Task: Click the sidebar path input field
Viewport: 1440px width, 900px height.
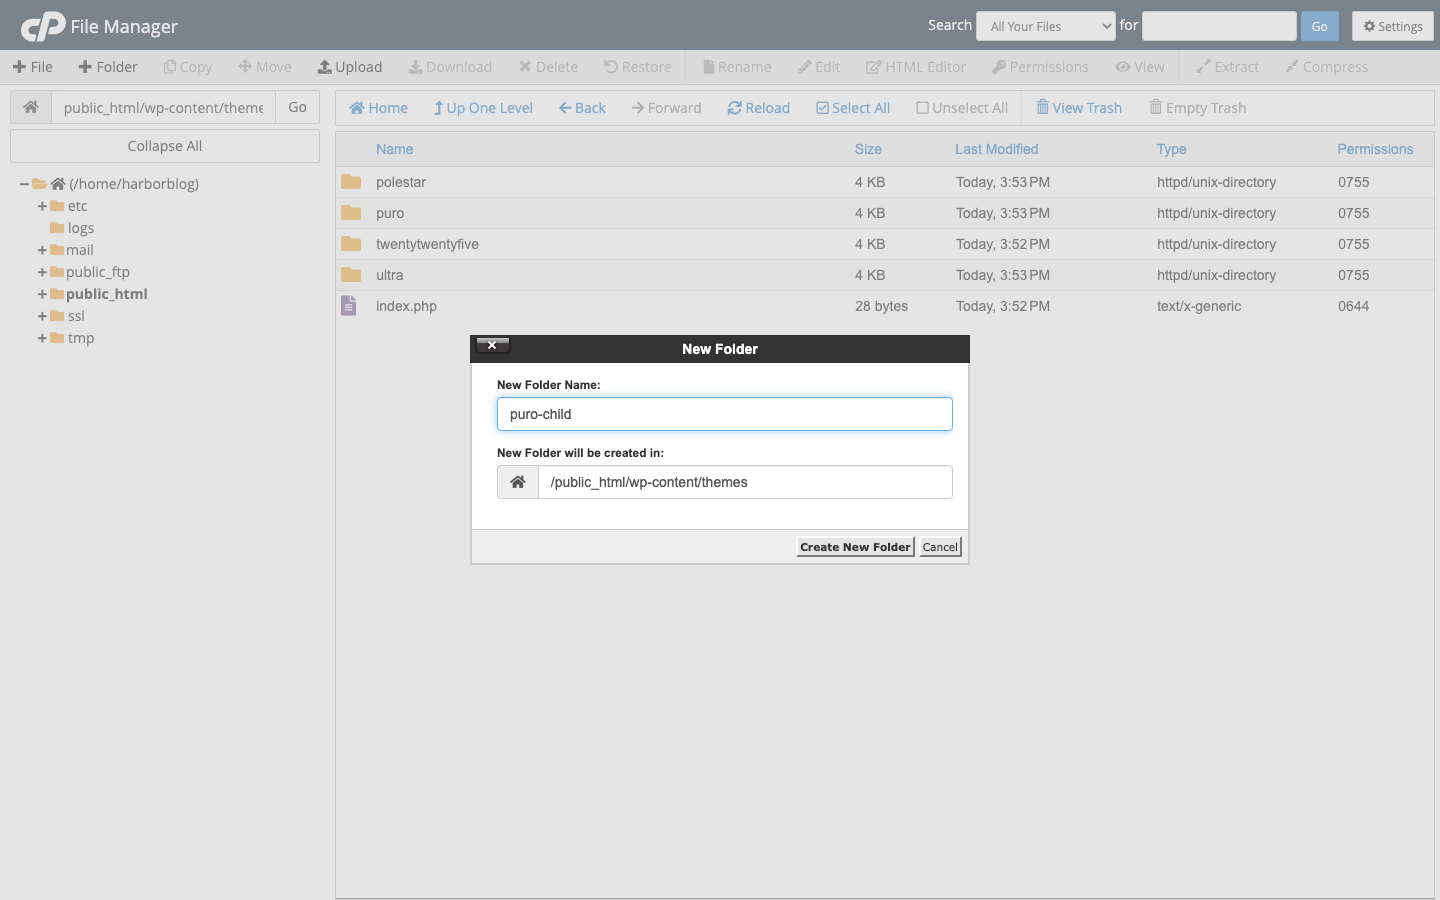Action: pyautogui.click(x=164, y=107)
